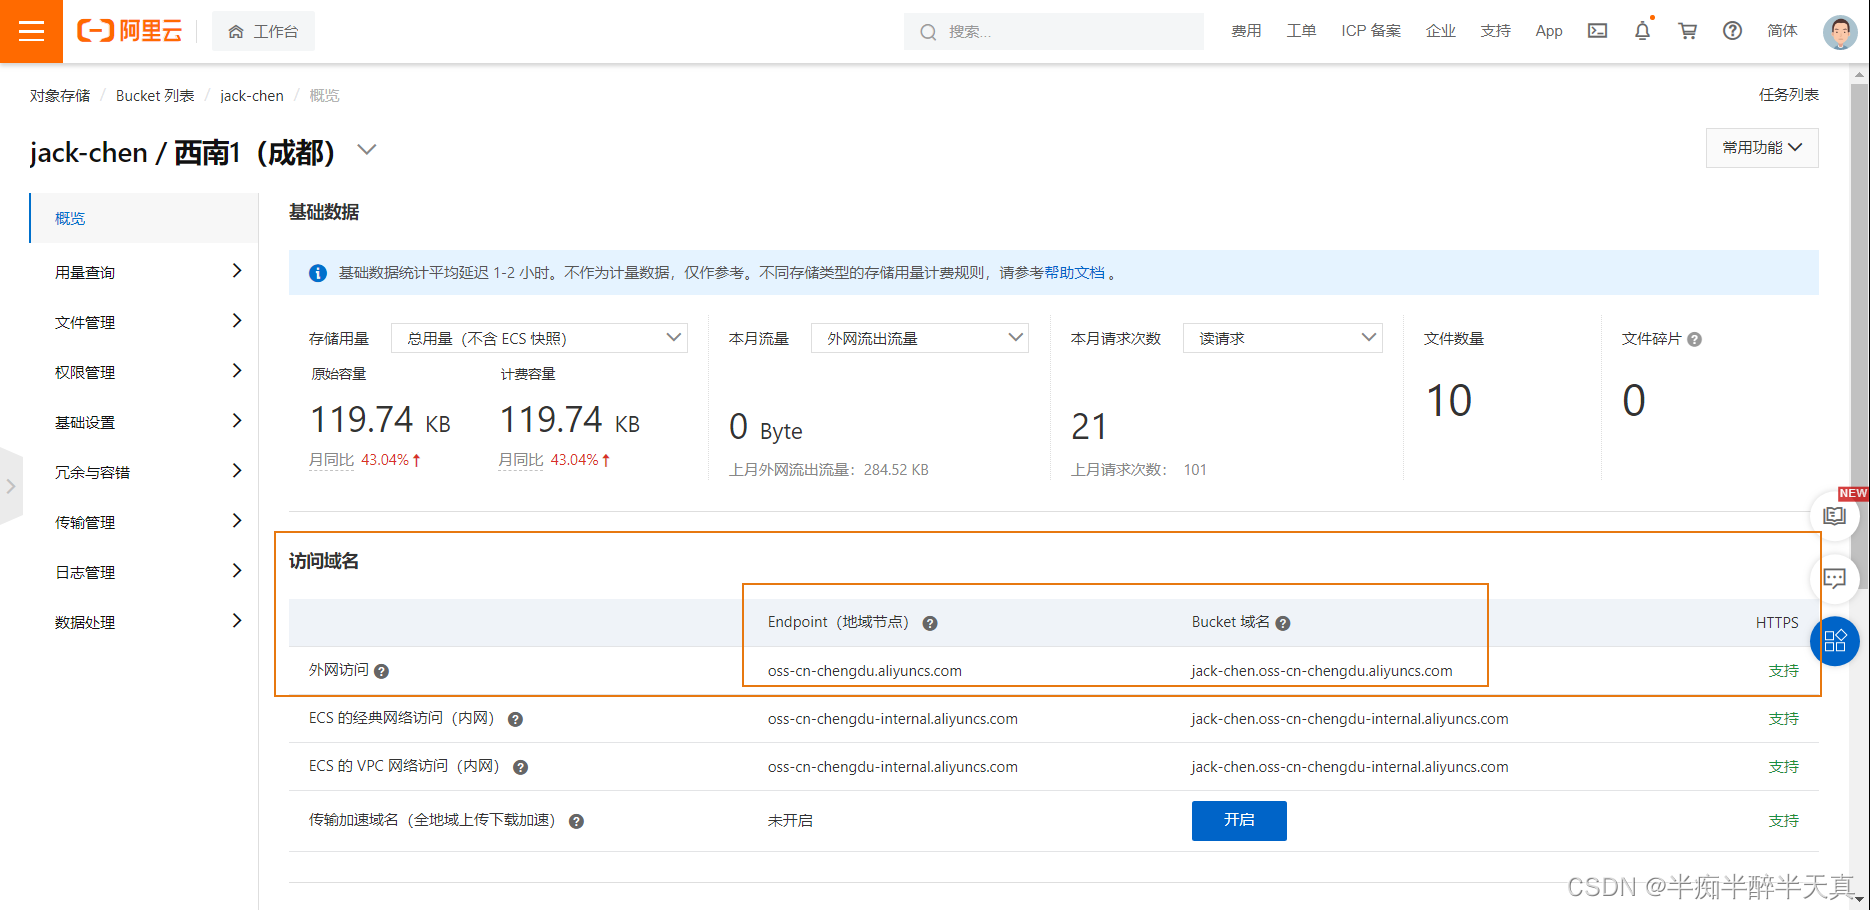The image size is (1870, 910).
Task: Click the 传输加速域名 help icon
Action: 577,821
